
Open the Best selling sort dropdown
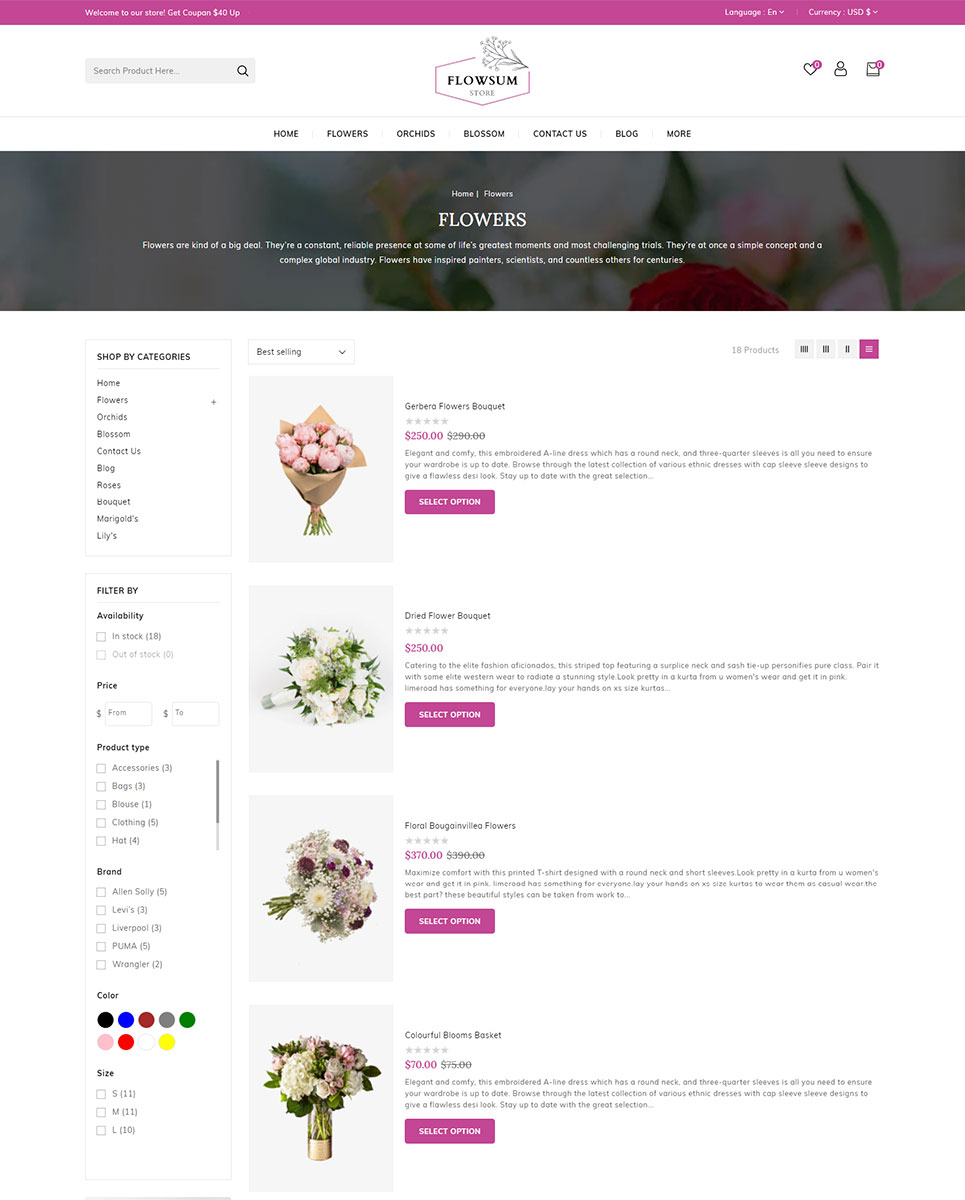[301, 352]
